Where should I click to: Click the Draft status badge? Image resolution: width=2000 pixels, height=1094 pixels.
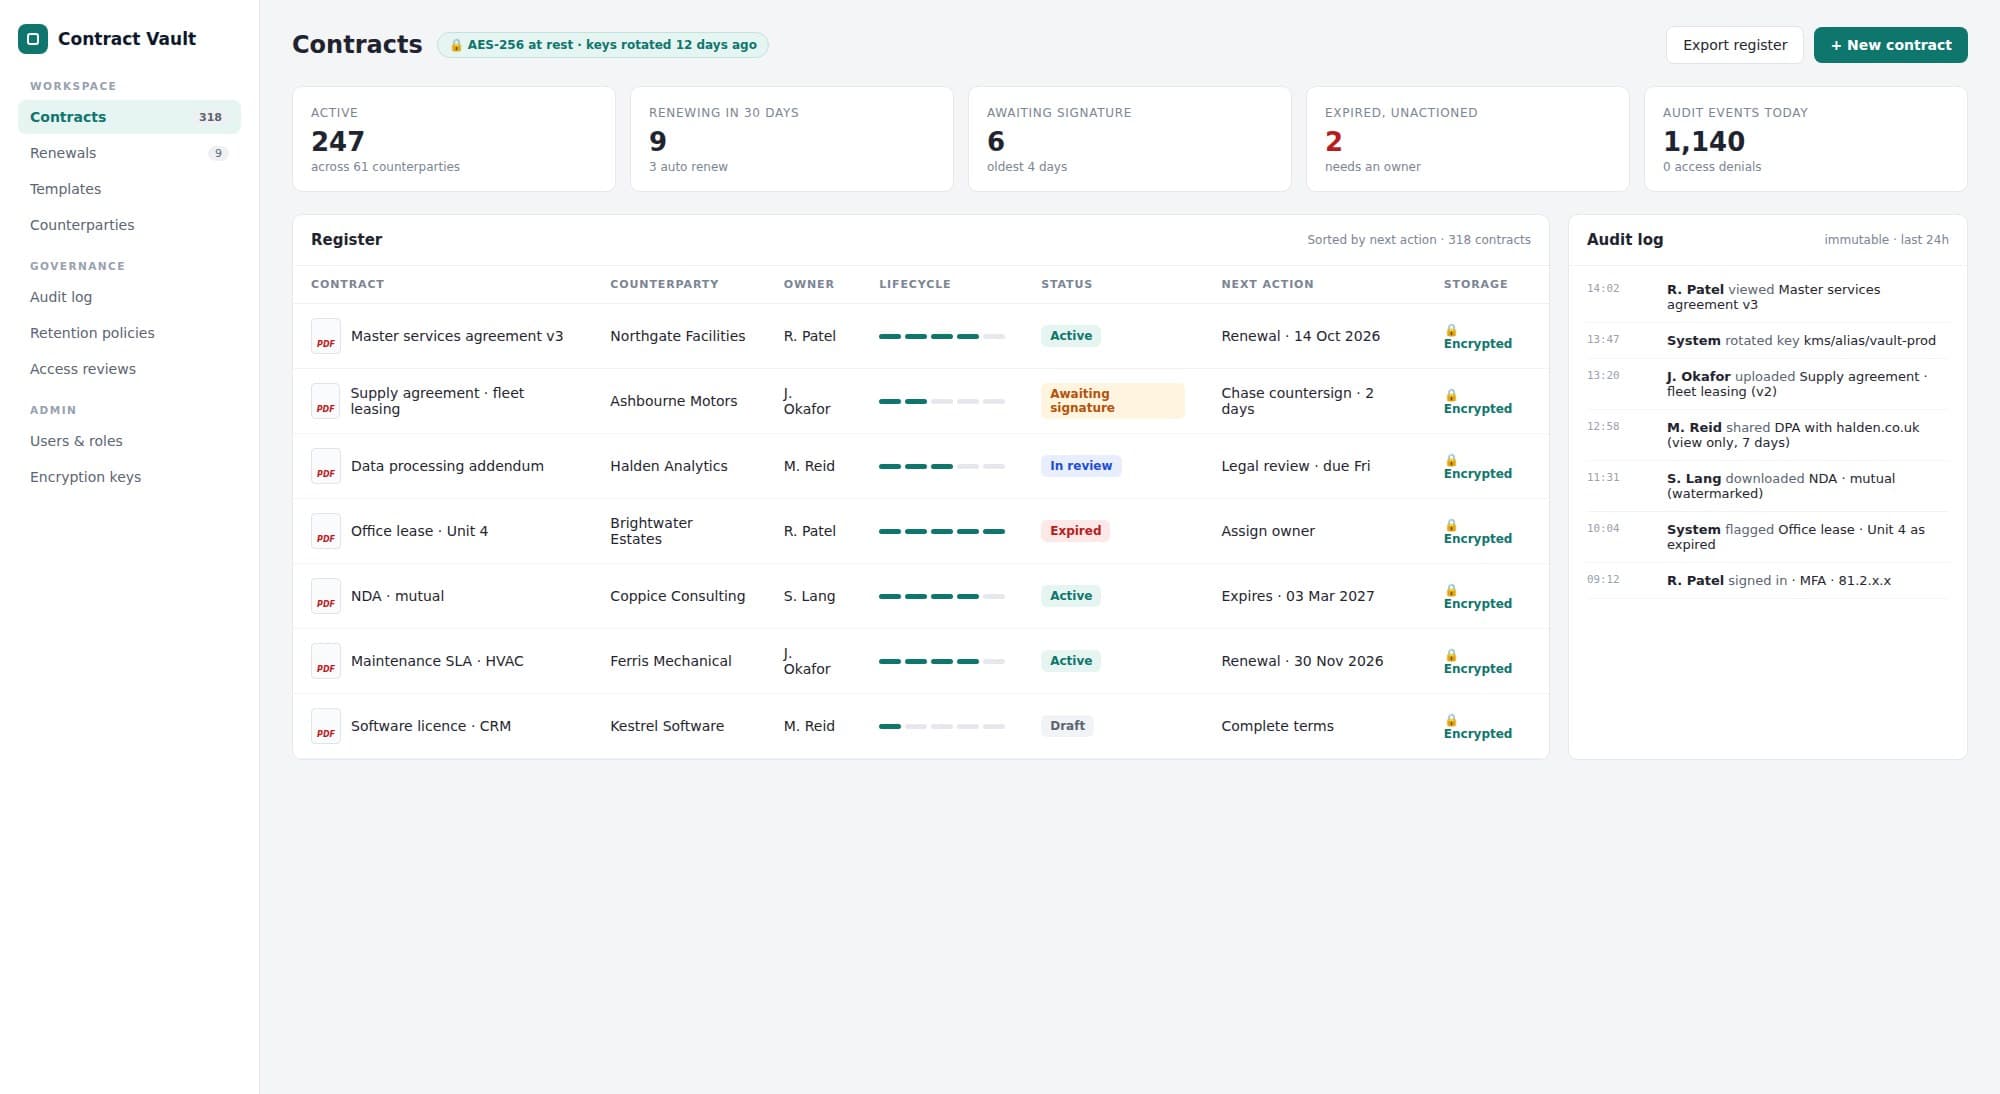click(1067, 726)
